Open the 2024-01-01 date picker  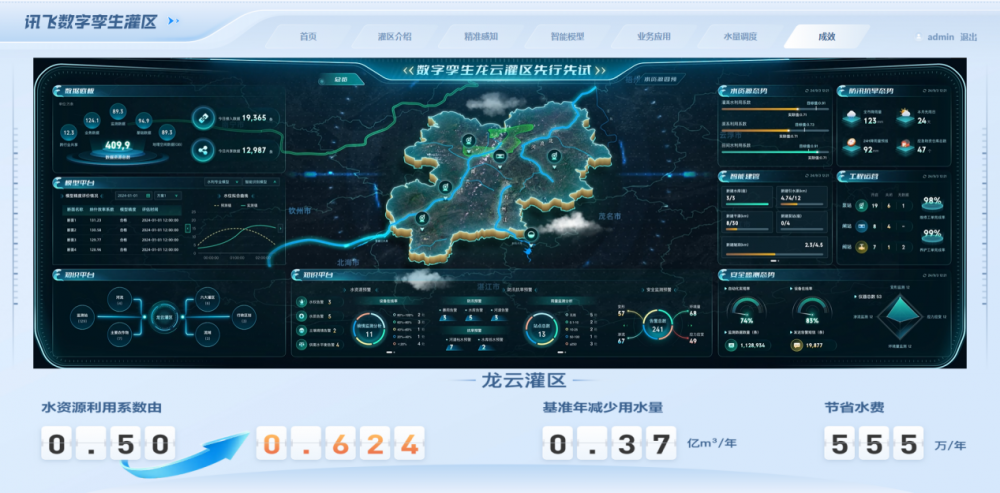133,196
